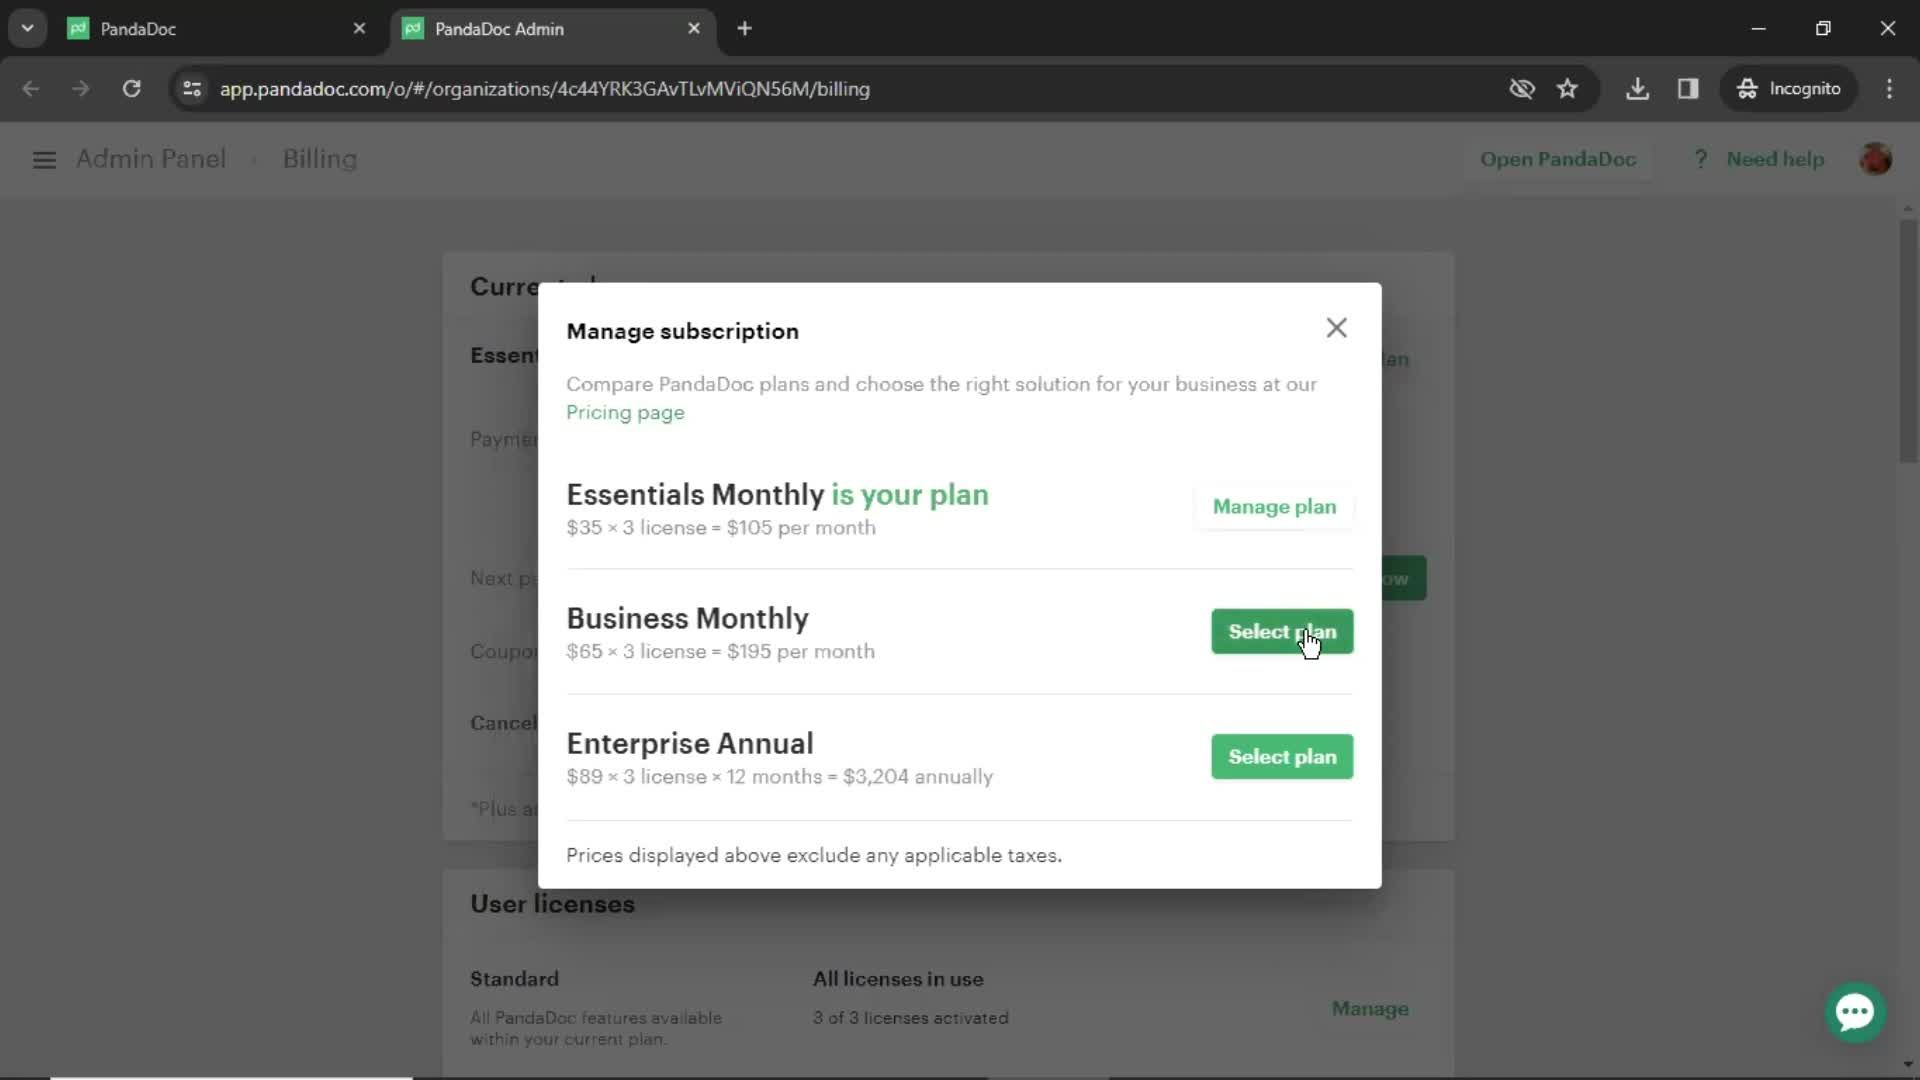
Task: Select the Enterprise Annual plan
Action: tap(1282, 756)
